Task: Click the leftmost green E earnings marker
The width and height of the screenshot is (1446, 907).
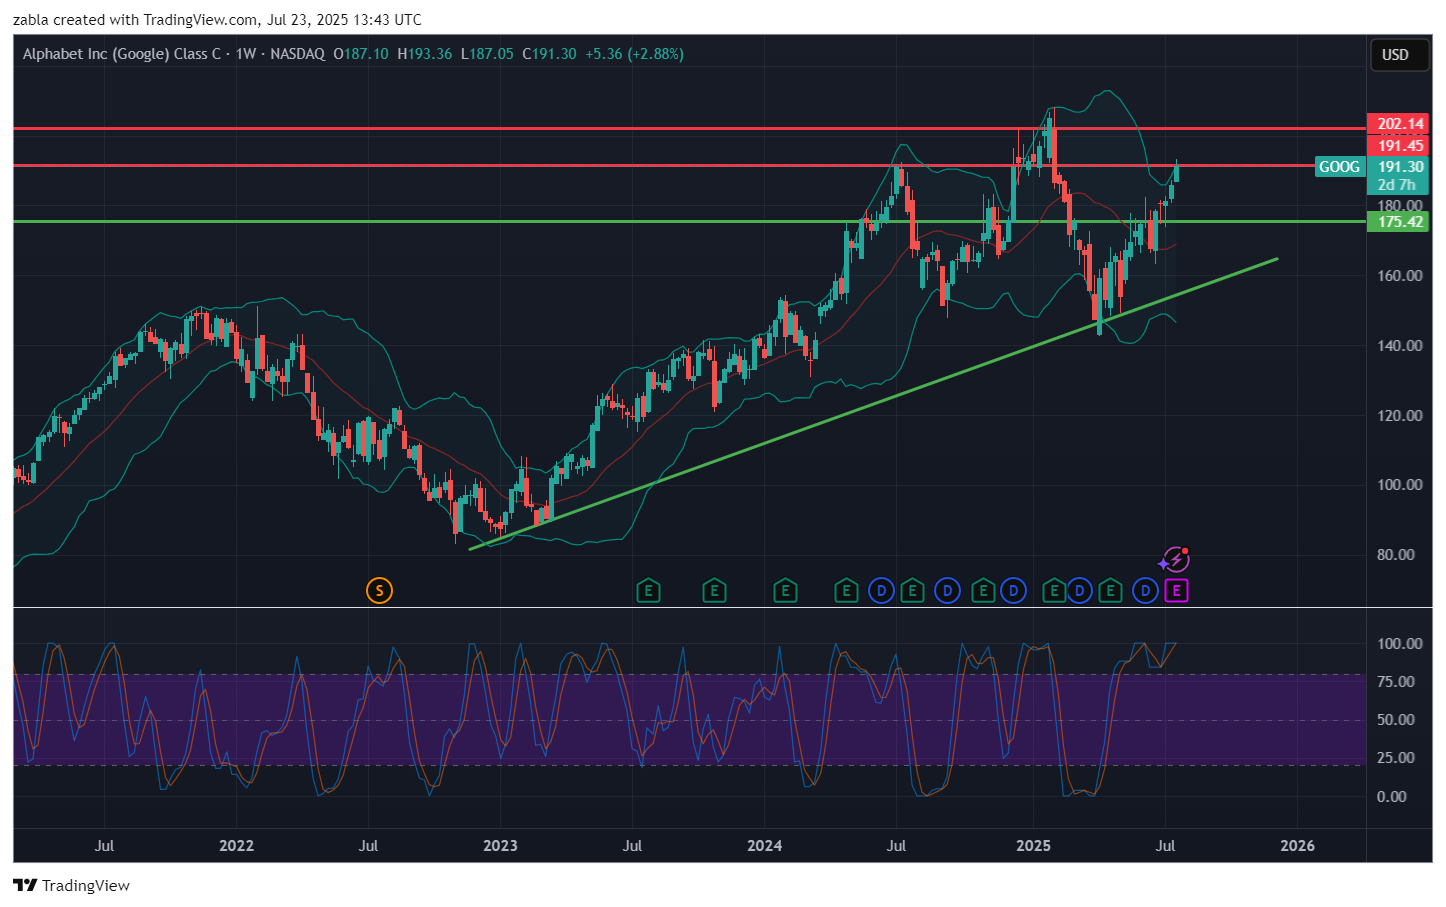Action: coord(648,591)
